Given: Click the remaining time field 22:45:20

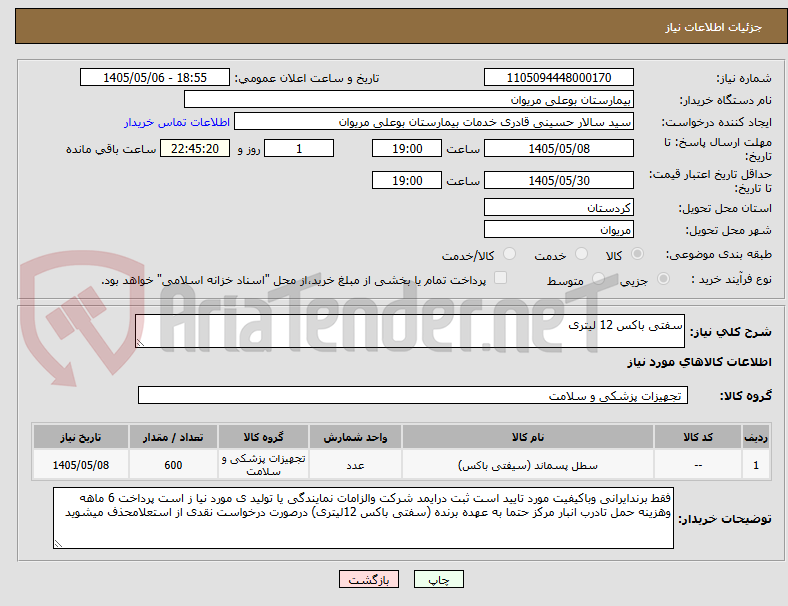Looking at the screenshot, I should coord(195,149).
